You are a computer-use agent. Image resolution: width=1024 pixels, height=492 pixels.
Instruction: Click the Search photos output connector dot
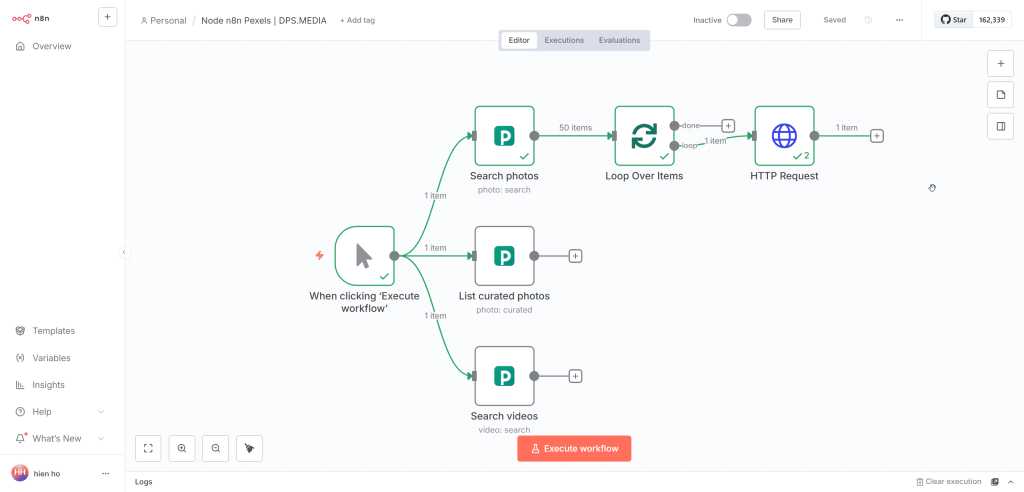[534, 136]
